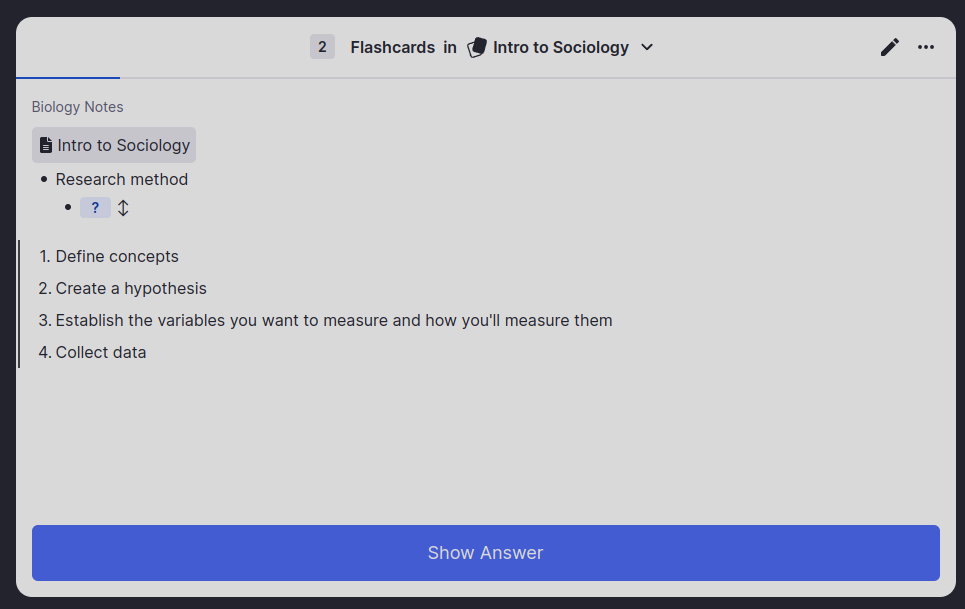Select the Research method bullet item
Image resolution: width=965 pixels, height=609 pixels.
[x=122, y=179]
